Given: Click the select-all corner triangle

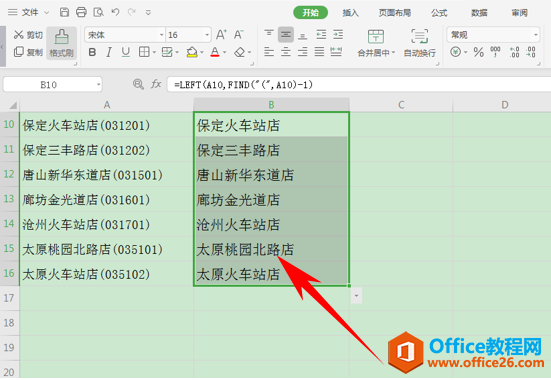Looking at the screenshot, I should click(12, 105).
